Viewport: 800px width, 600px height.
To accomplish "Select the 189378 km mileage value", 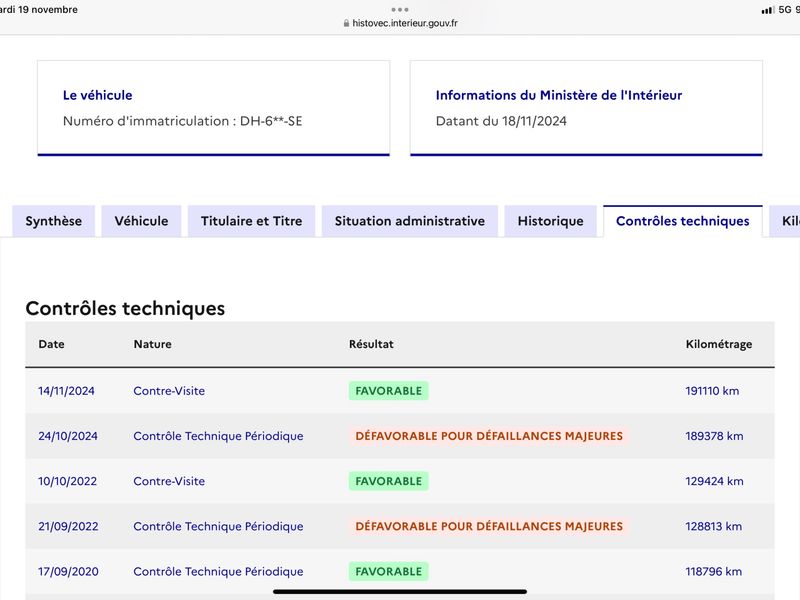I will (x=714, y=436).
